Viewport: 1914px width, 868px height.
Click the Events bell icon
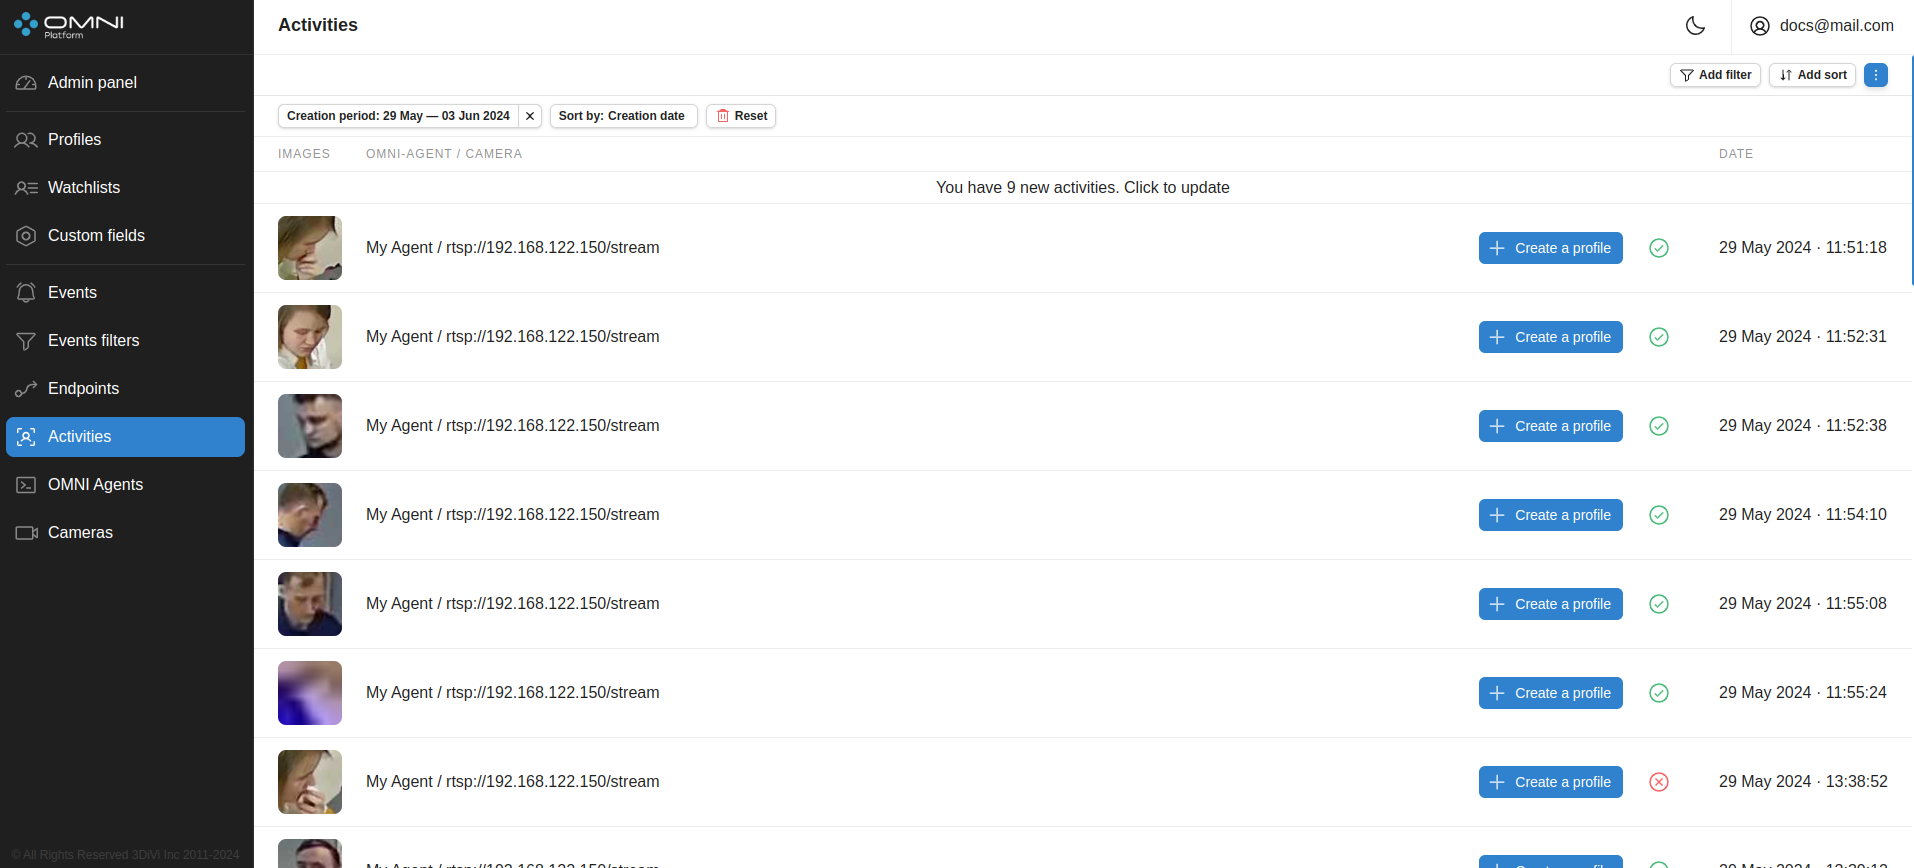[x=26, y=293]
